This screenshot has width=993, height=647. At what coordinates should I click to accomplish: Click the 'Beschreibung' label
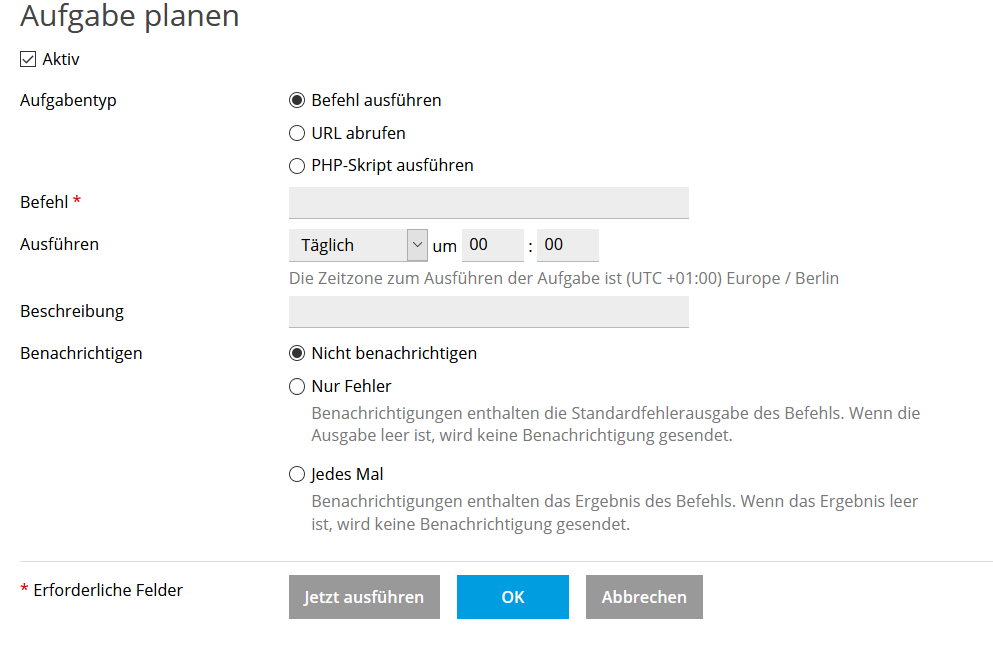point(72,311)
